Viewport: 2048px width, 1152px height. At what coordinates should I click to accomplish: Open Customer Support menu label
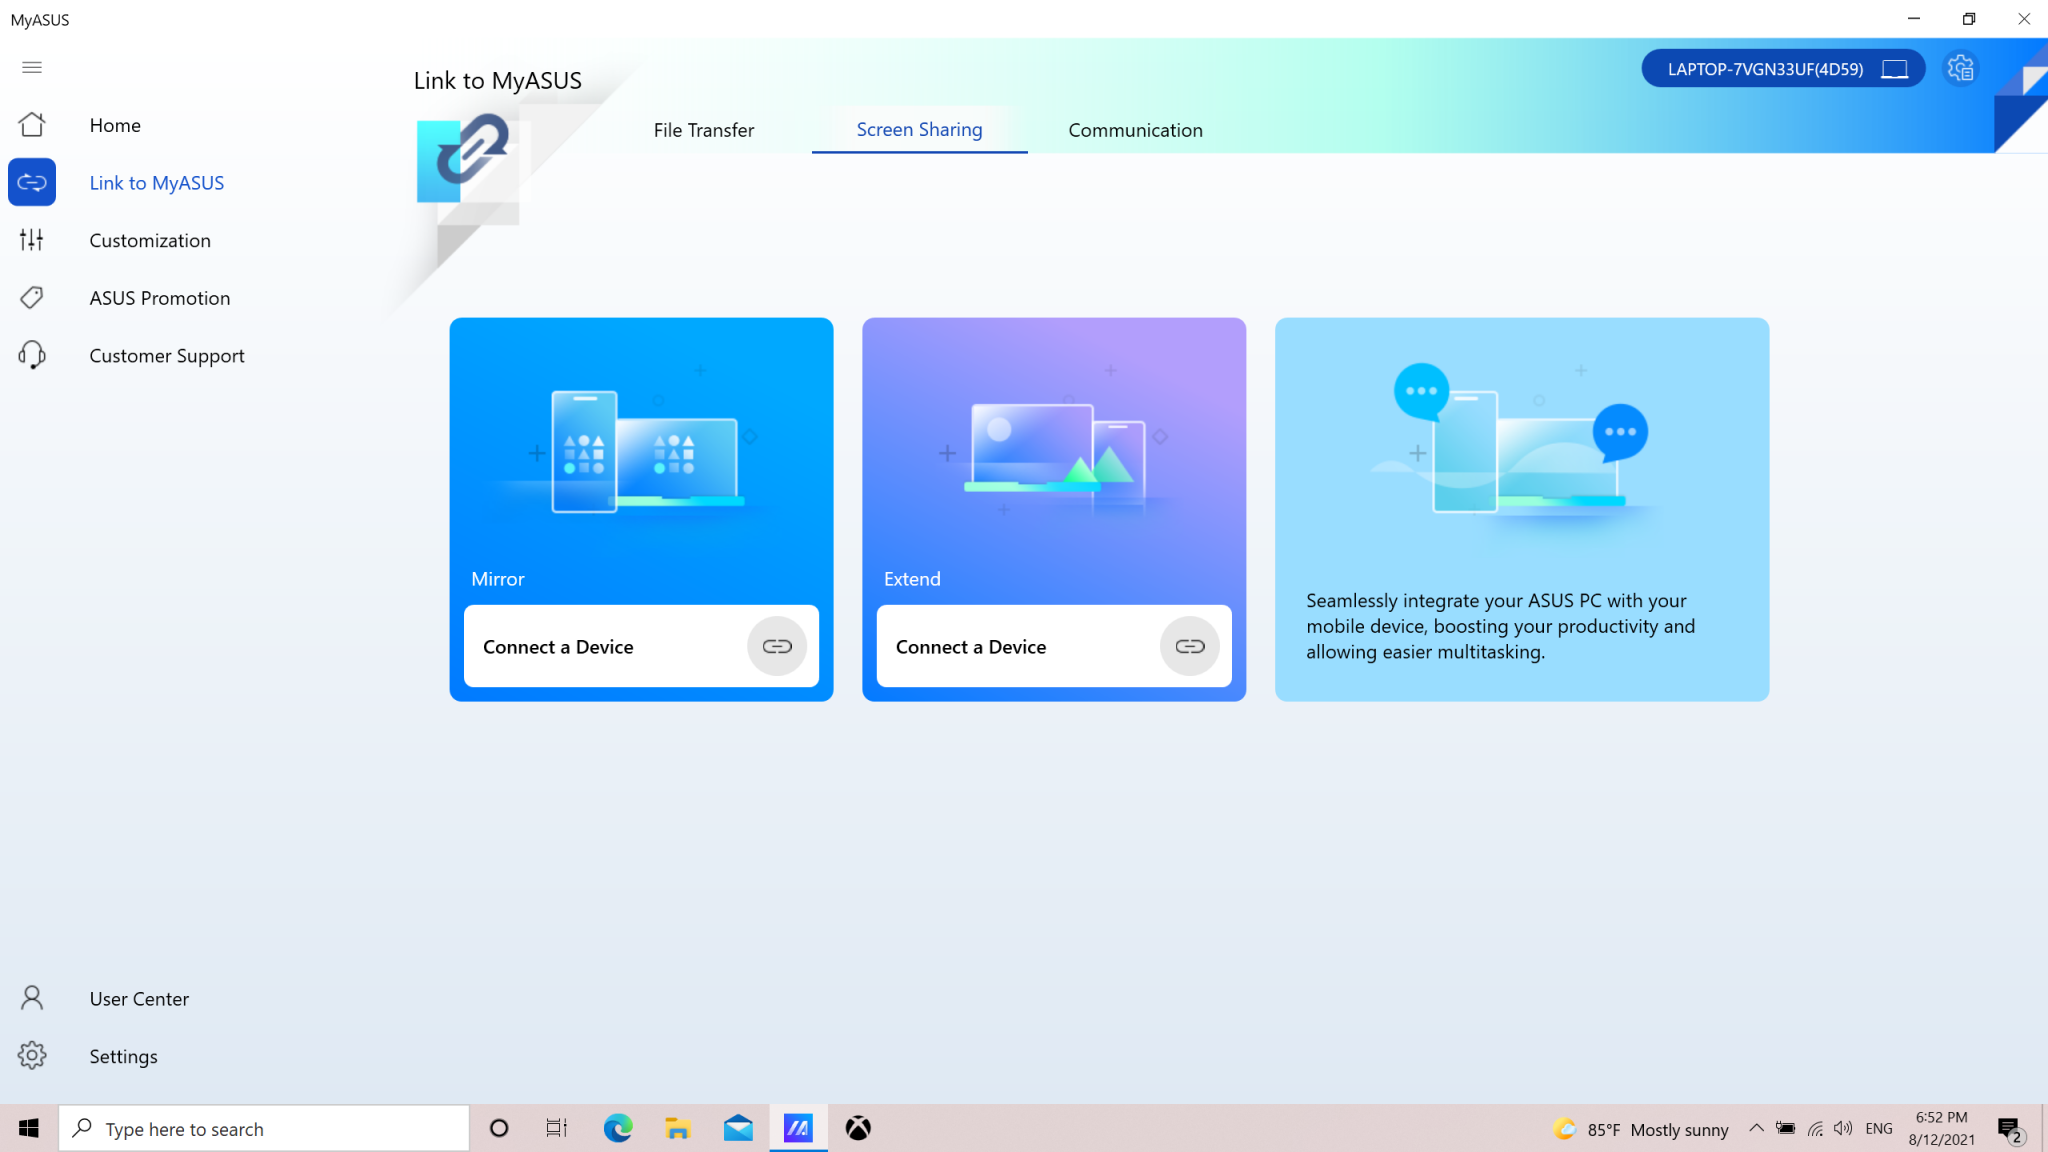[x=167, y=356]
